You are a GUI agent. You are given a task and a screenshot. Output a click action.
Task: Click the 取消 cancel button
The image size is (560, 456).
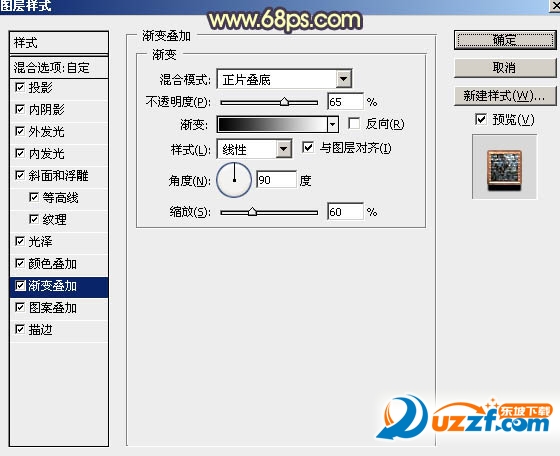coord(505,67)
